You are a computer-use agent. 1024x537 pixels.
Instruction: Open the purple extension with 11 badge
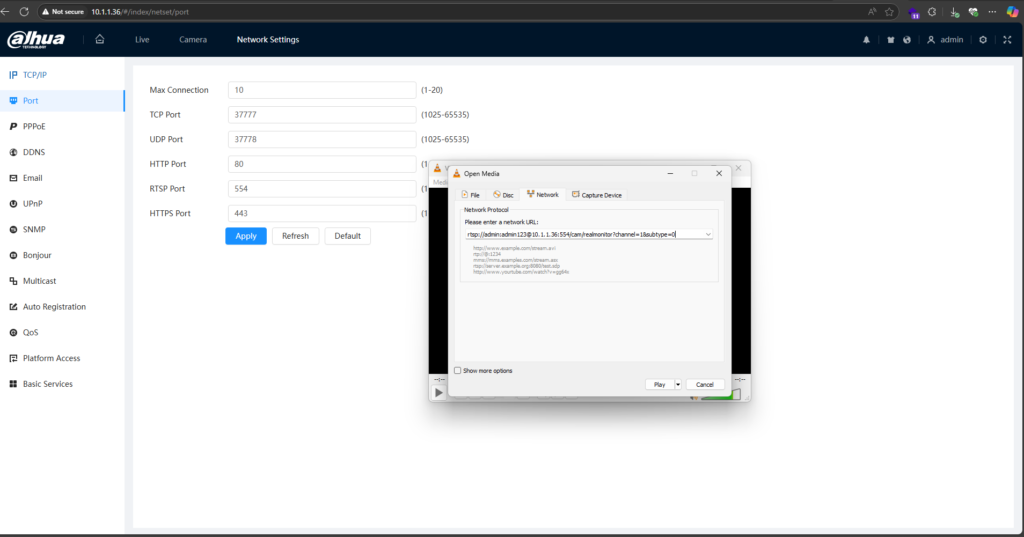tap(914, 12)
